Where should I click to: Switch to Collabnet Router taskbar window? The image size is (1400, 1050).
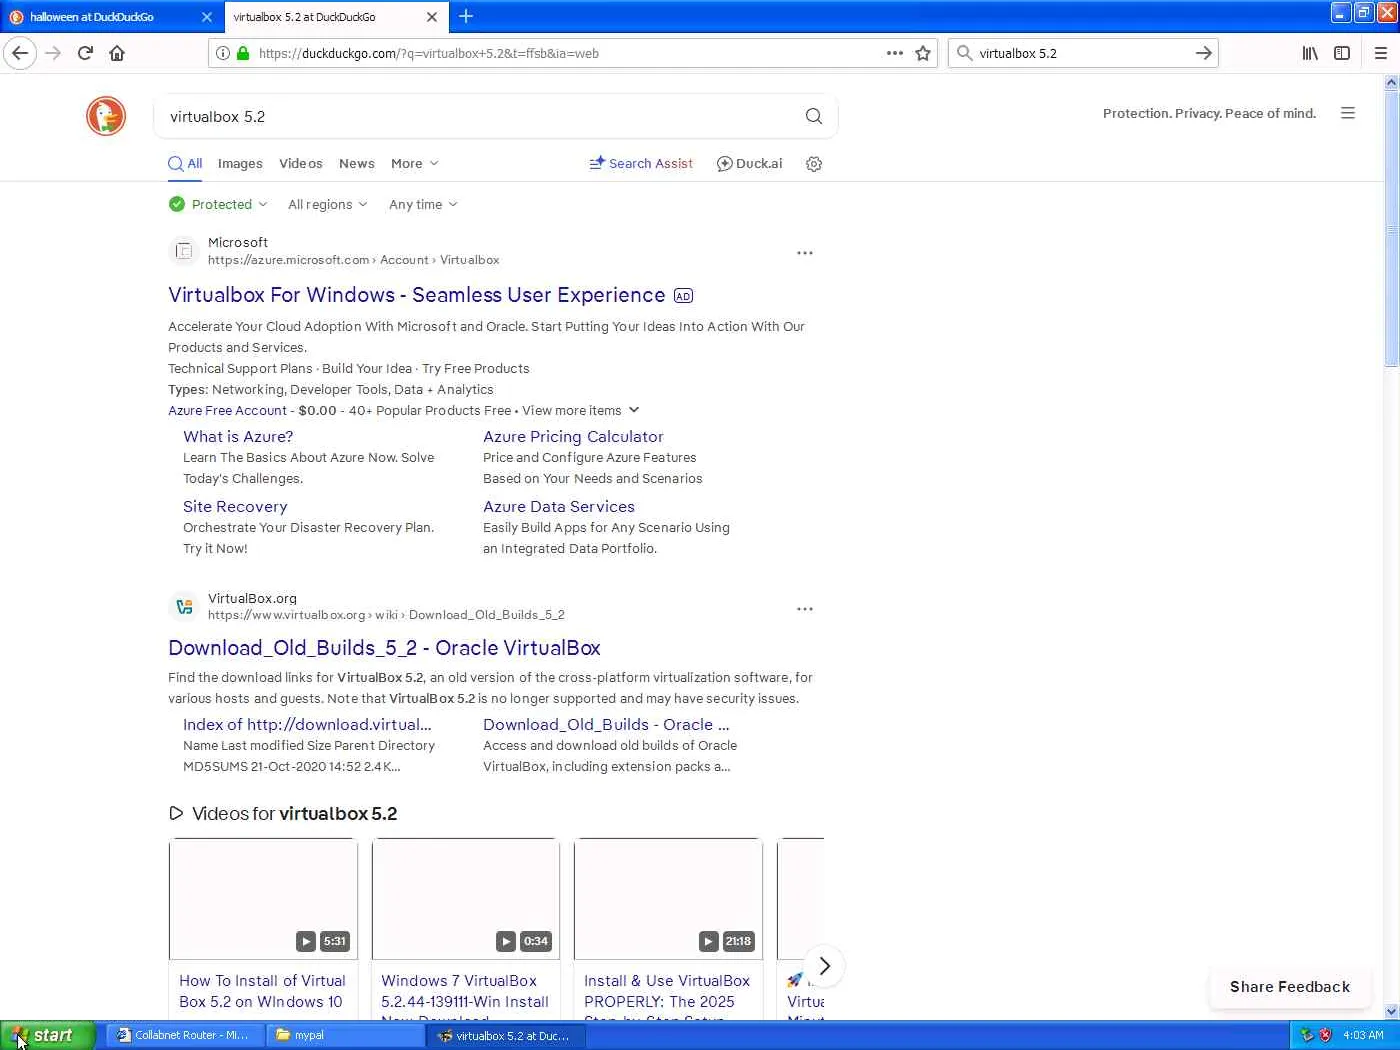click(184, 1035)
